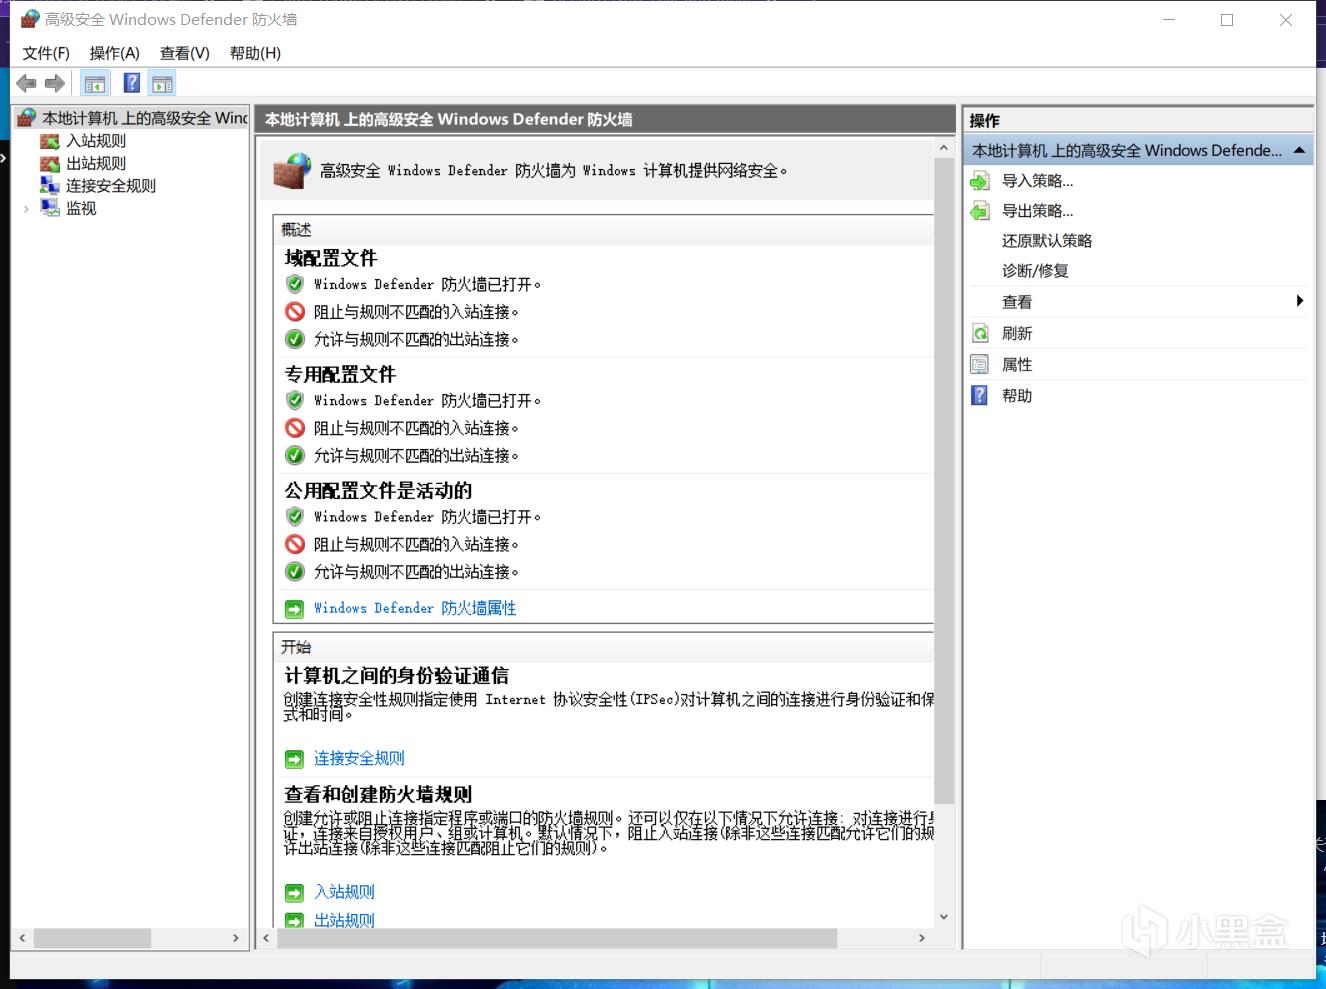Select 出站规则 in the left tree
The height and width of the screenshot is (989, 1326).
tap(96, 163)
